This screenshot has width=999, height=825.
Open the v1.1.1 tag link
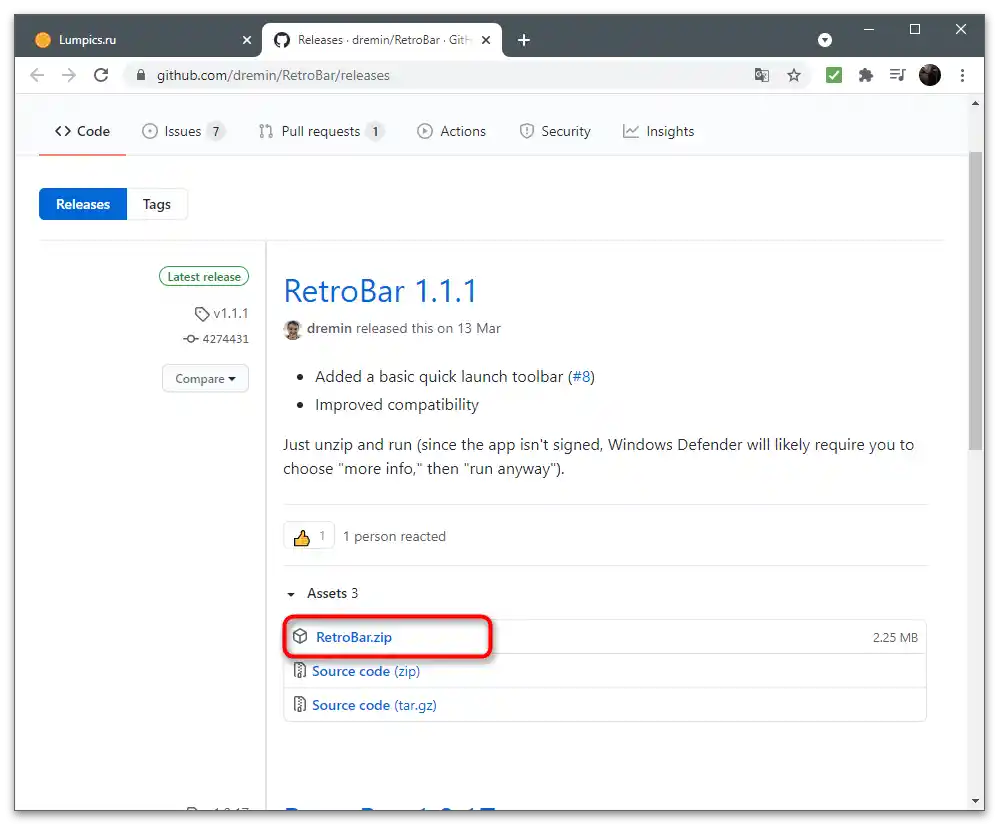[222, 313]
